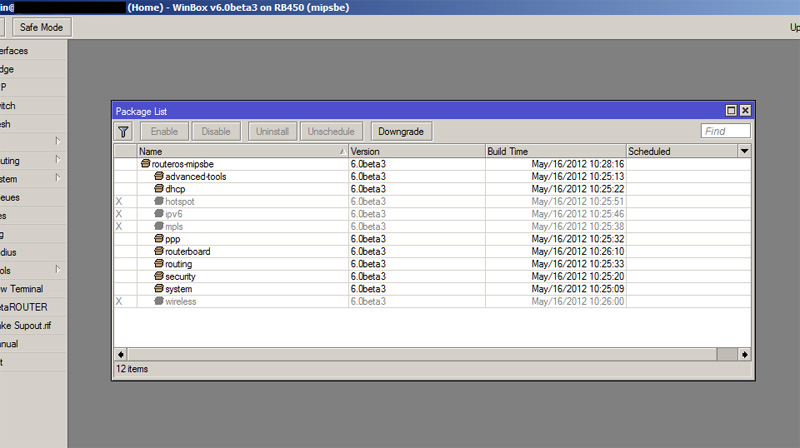Click the Enable button
Viewport: 800px width, 448px height.
click(x=164, y=132)
